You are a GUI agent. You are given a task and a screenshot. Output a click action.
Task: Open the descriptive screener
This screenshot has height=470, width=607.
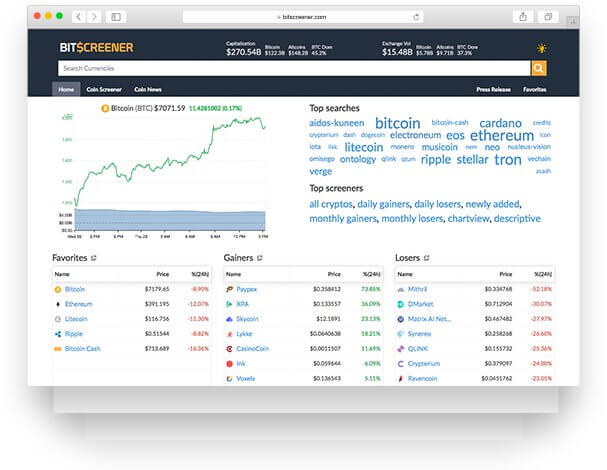(517, 219)
